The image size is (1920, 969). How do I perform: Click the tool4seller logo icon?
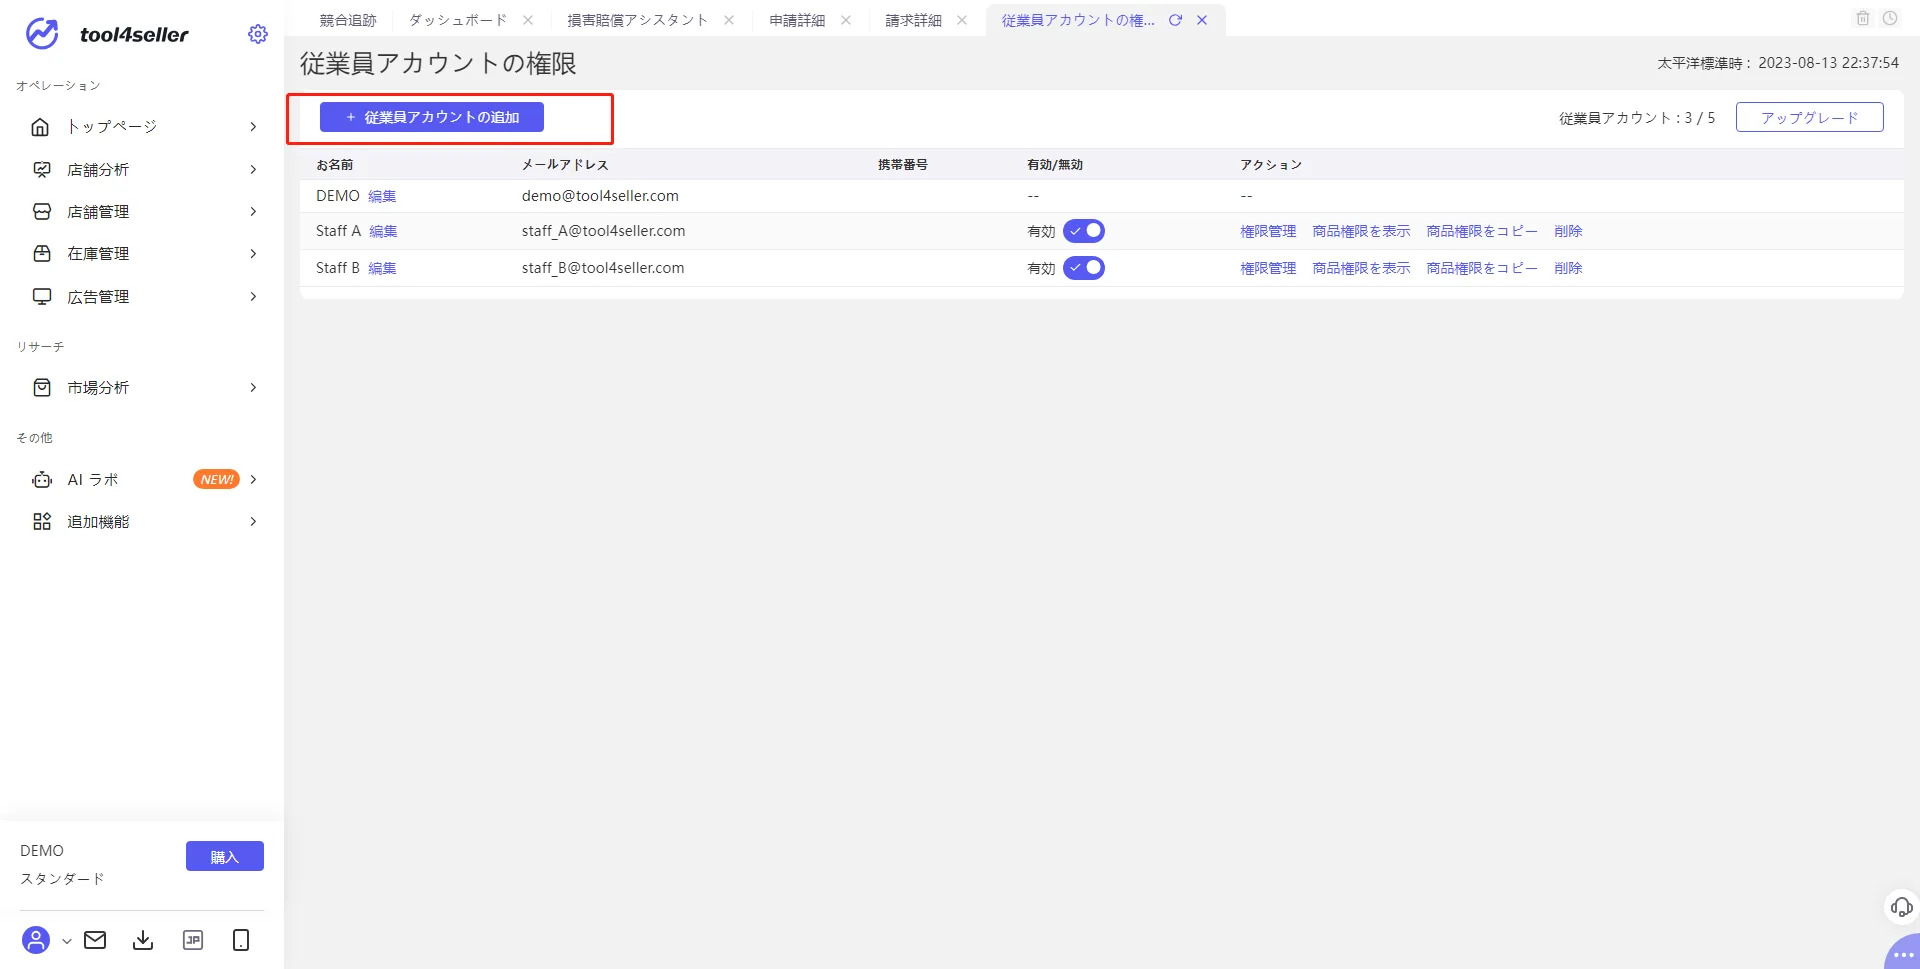[42, 34]
